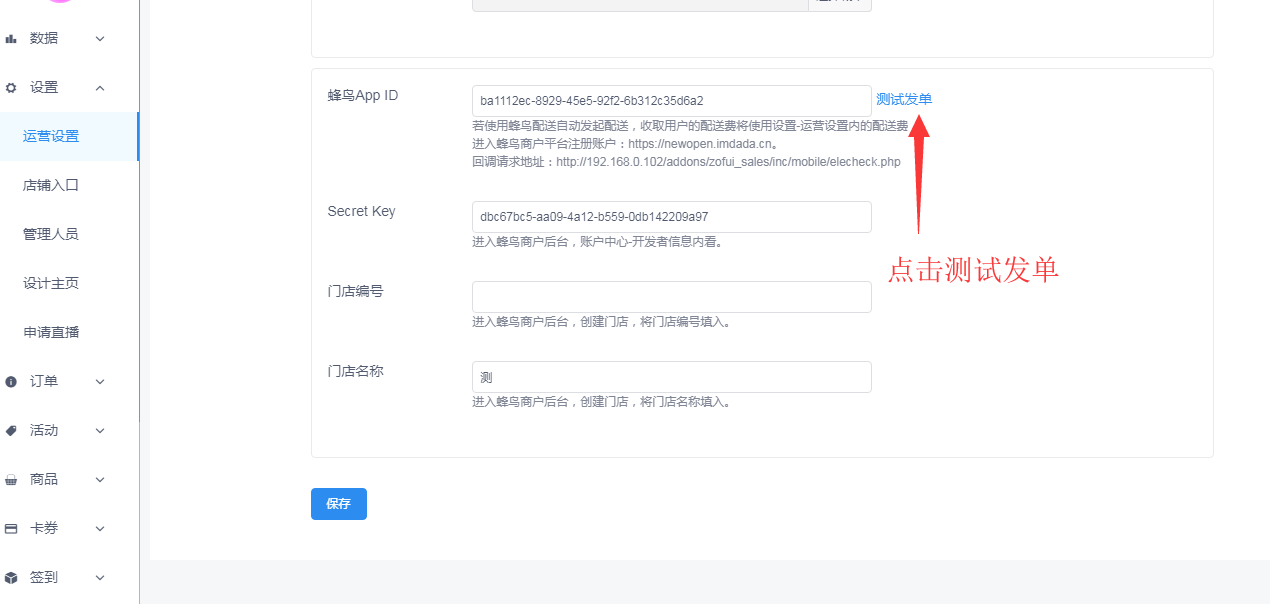1270x604 pixels.
Task: Click the 商品 basket icon
Action: click(x=11, y=480)
